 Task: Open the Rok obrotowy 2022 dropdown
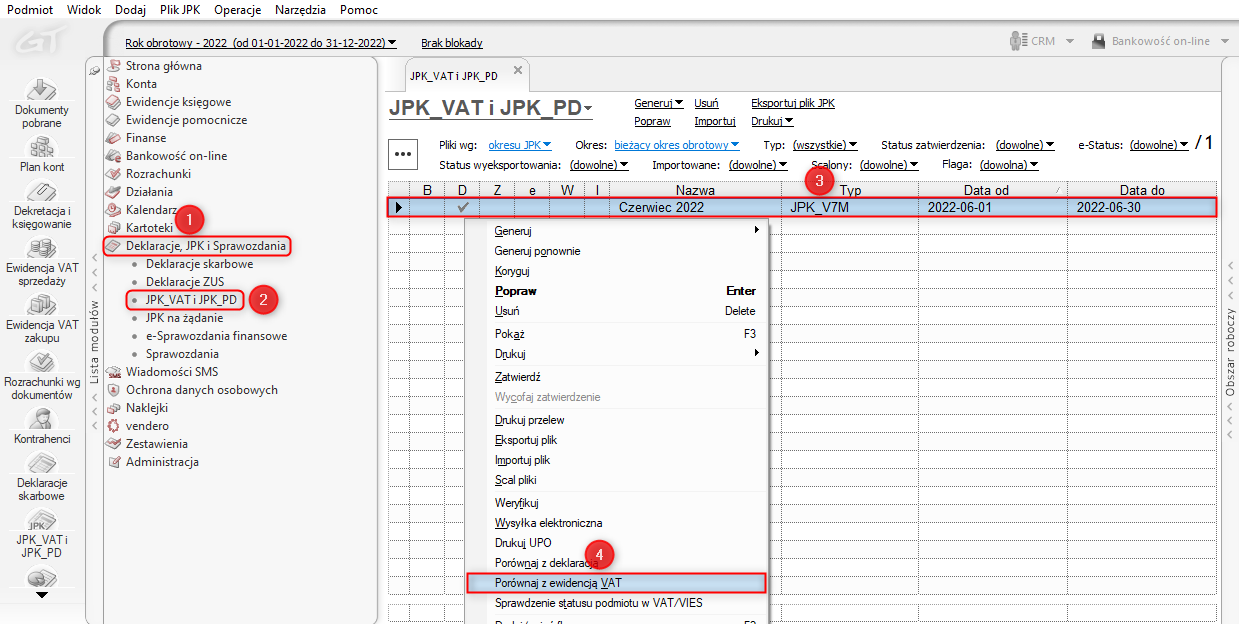tap(260, 43)
